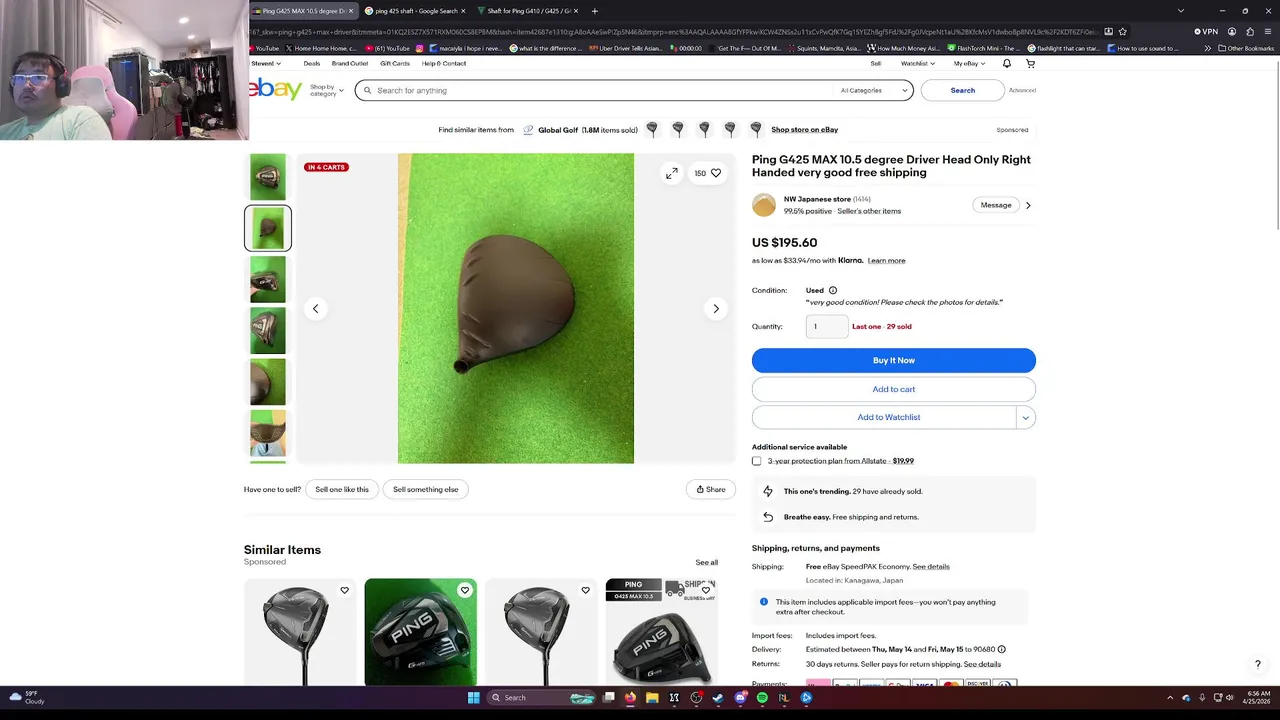Click the delivery estimate info icon
1280x720 pixels.
(1001, 649)
